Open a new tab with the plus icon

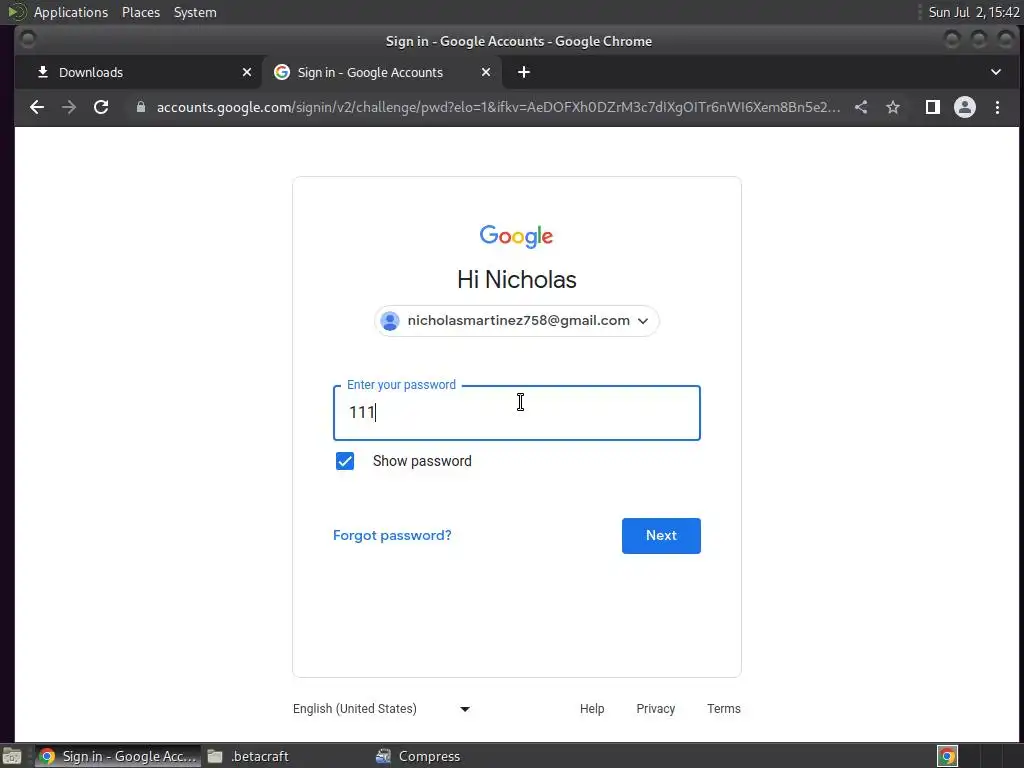coord(524,72)
